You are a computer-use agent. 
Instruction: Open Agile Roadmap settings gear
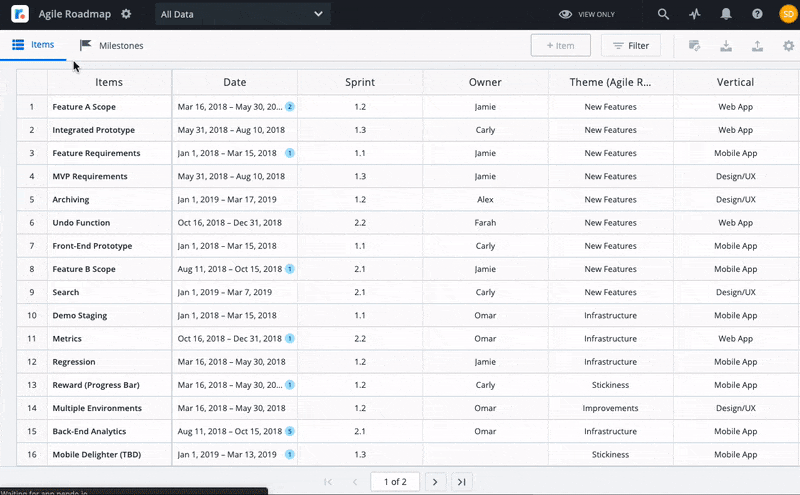(126, 14)
